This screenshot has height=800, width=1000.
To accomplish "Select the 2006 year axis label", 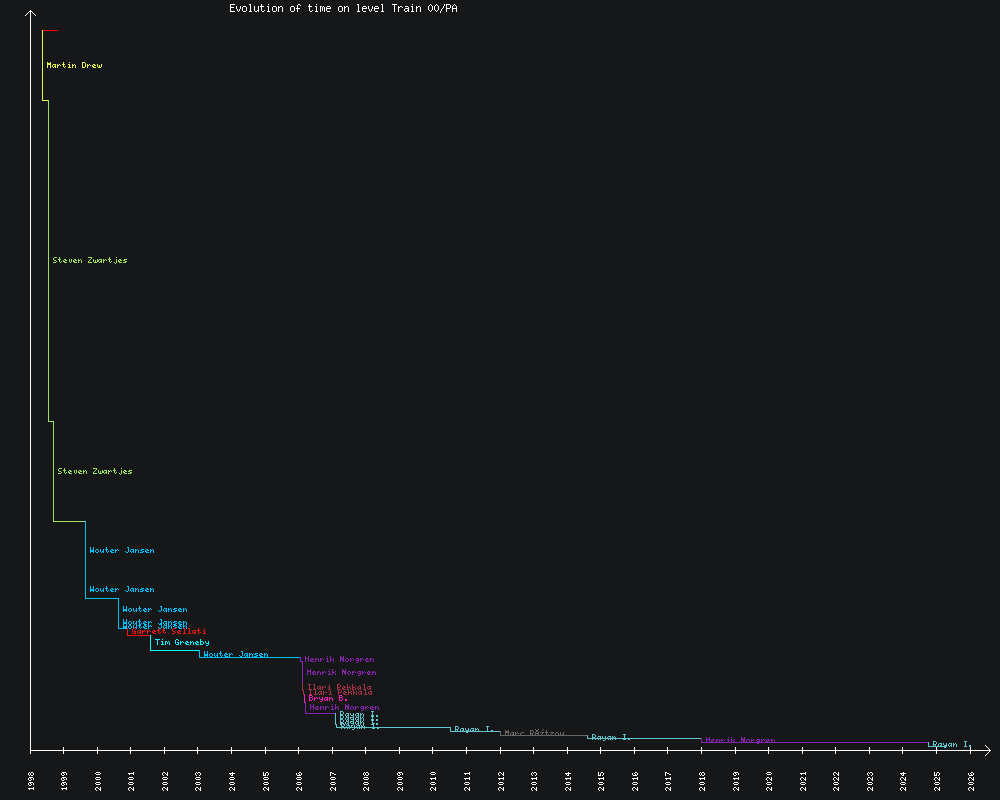I will 299,781.
